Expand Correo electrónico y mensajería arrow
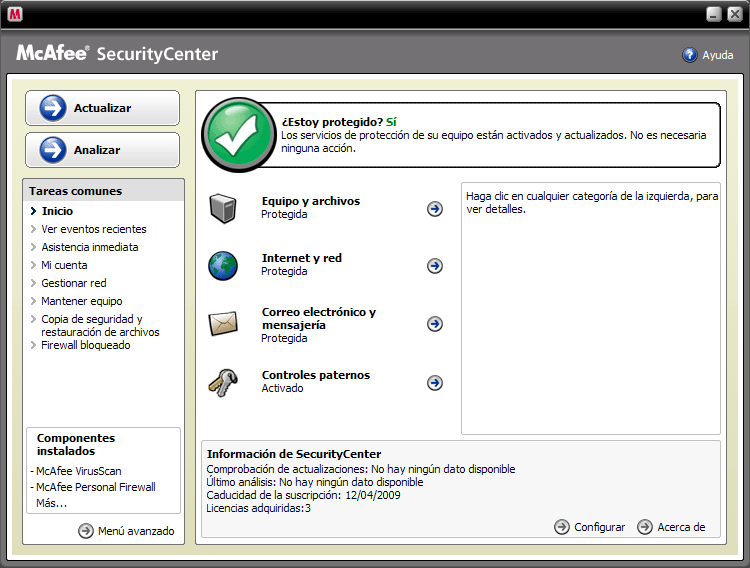The height and width of the screenshot is (568, 750). tap(434, 324)
